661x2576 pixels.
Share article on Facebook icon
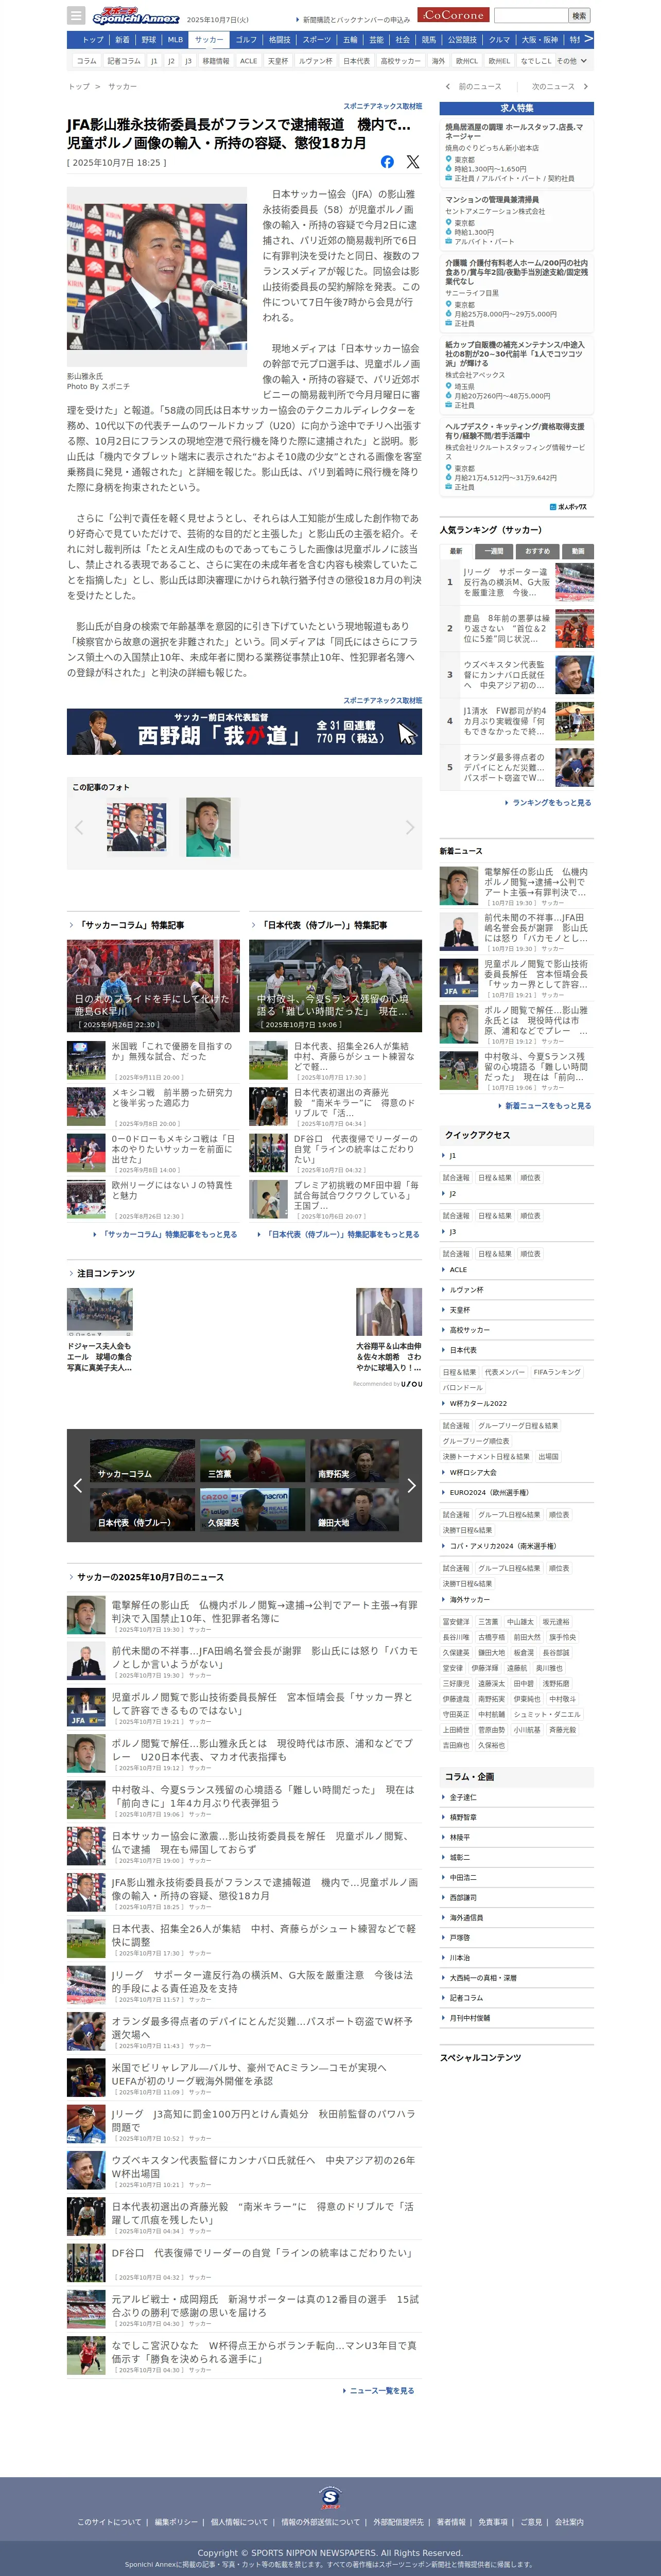point(387,162)
